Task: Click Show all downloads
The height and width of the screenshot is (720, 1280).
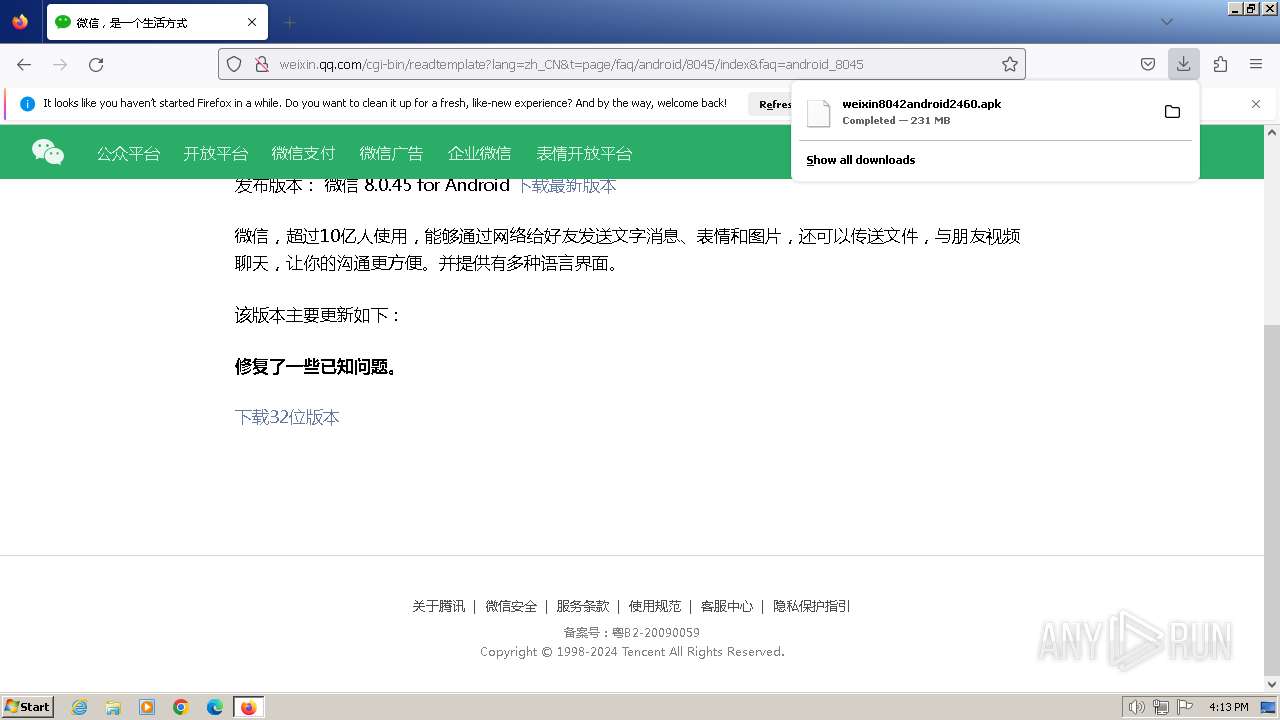Action: click(860, 160)
